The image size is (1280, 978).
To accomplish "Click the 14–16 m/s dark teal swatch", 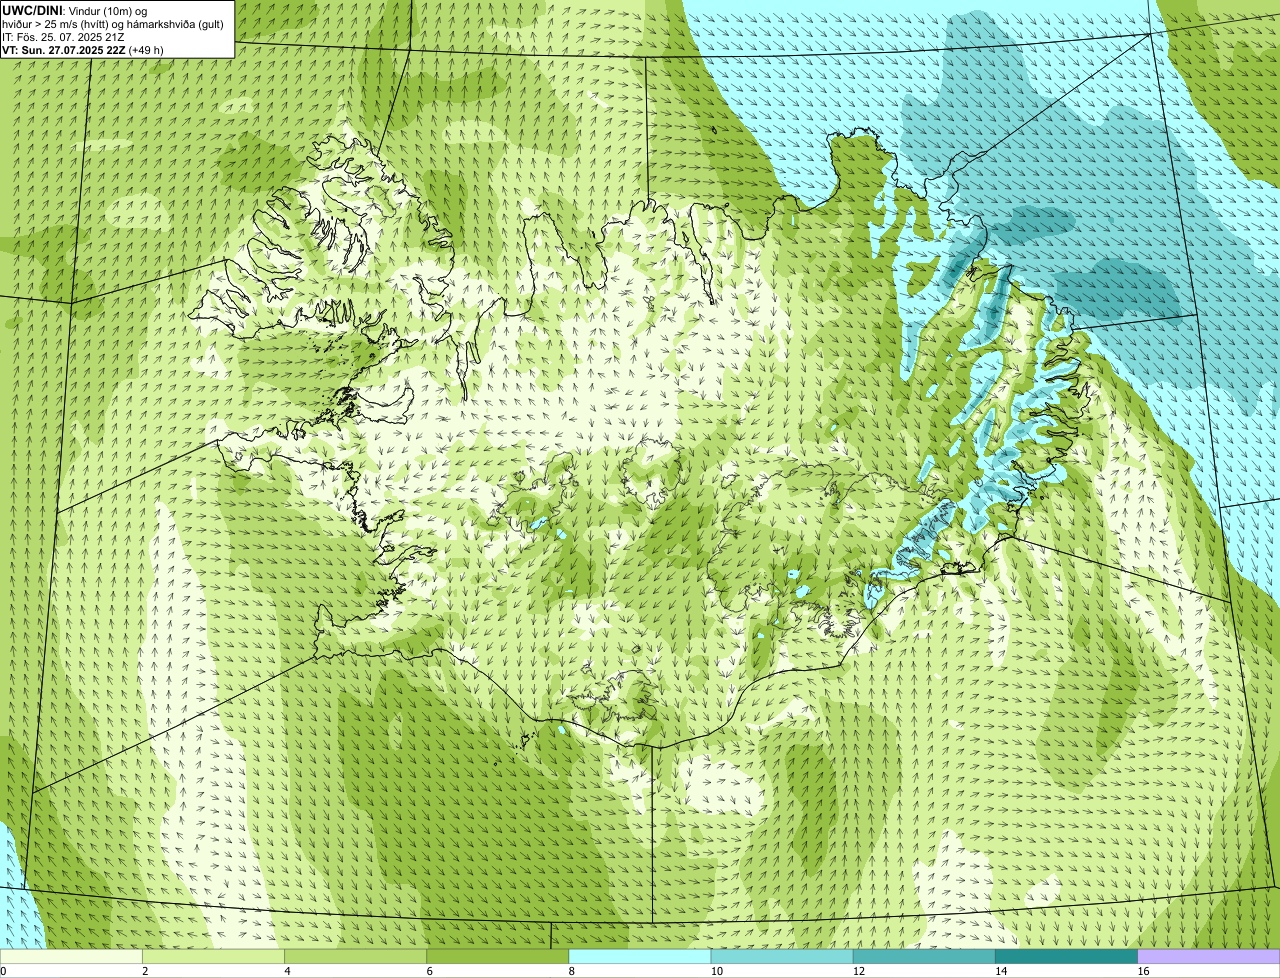I will click(x=1067, y=957).
